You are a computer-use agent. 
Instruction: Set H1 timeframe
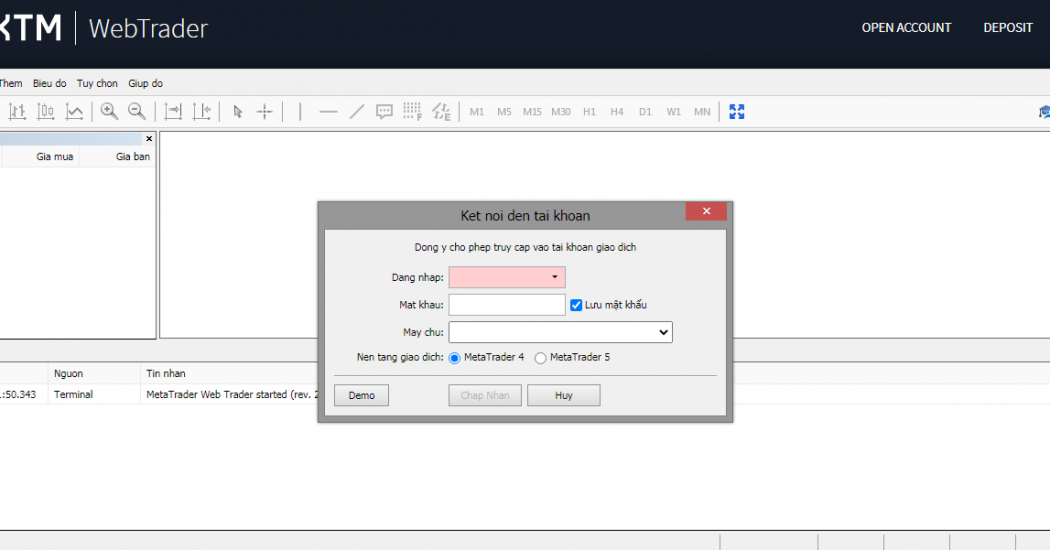pyautogui.click(x=589, y=112)
